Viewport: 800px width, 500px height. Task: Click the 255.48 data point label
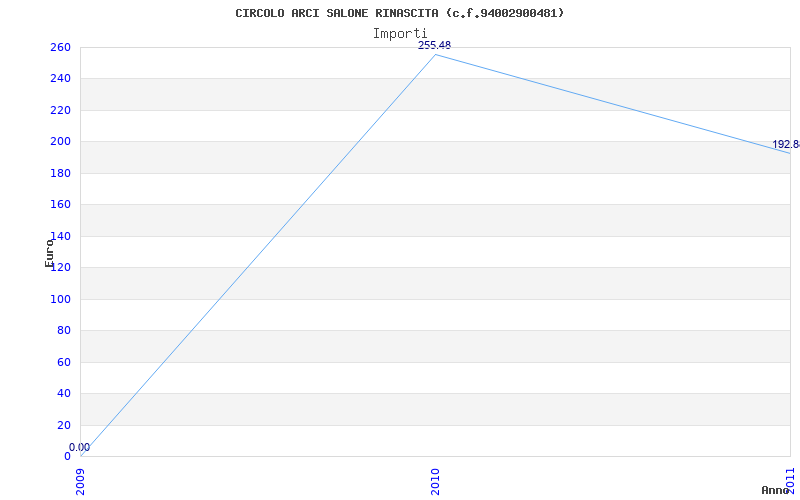(434, 45)
